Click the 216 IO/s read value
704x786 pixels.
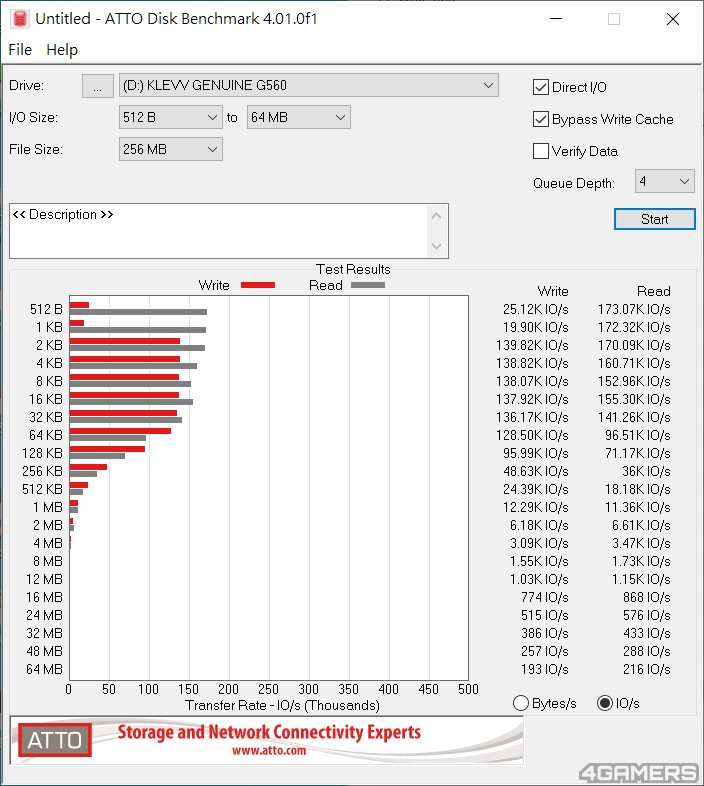click(x=646, y=669)
